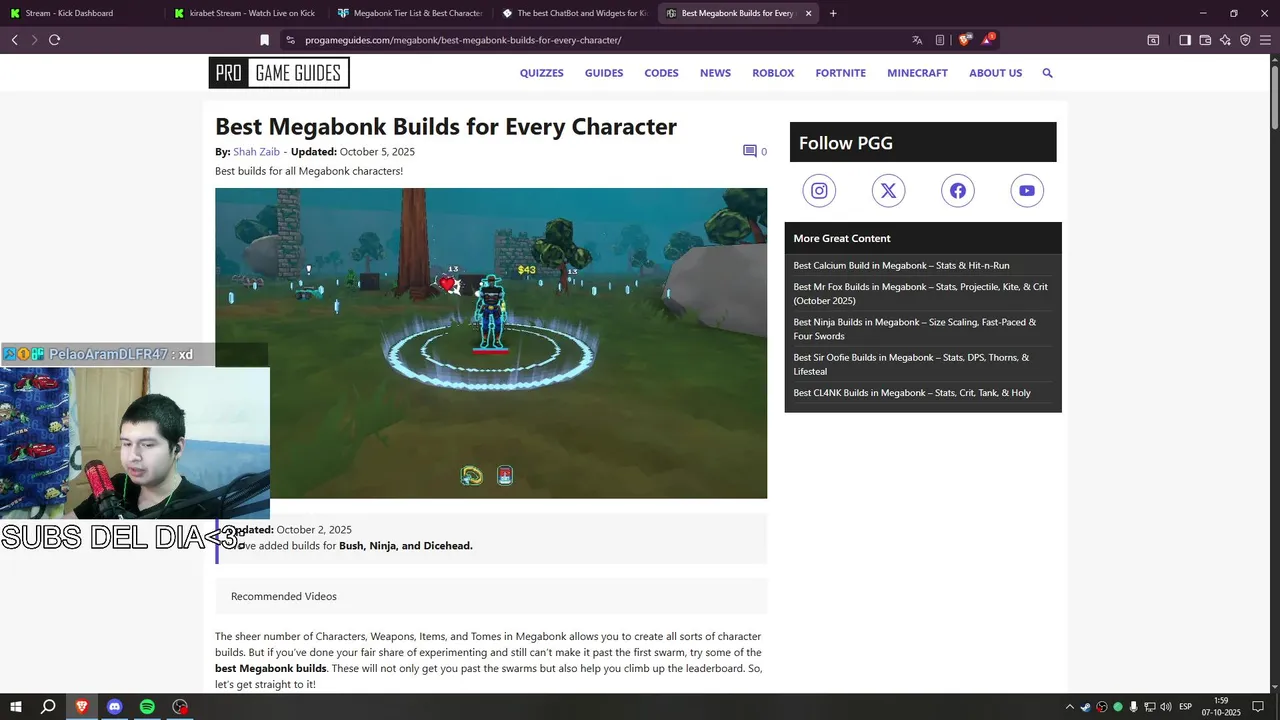This screenshot has height=720, width=1280.
Task: Open PGG Facebook page icon
Action: (958, 191)
